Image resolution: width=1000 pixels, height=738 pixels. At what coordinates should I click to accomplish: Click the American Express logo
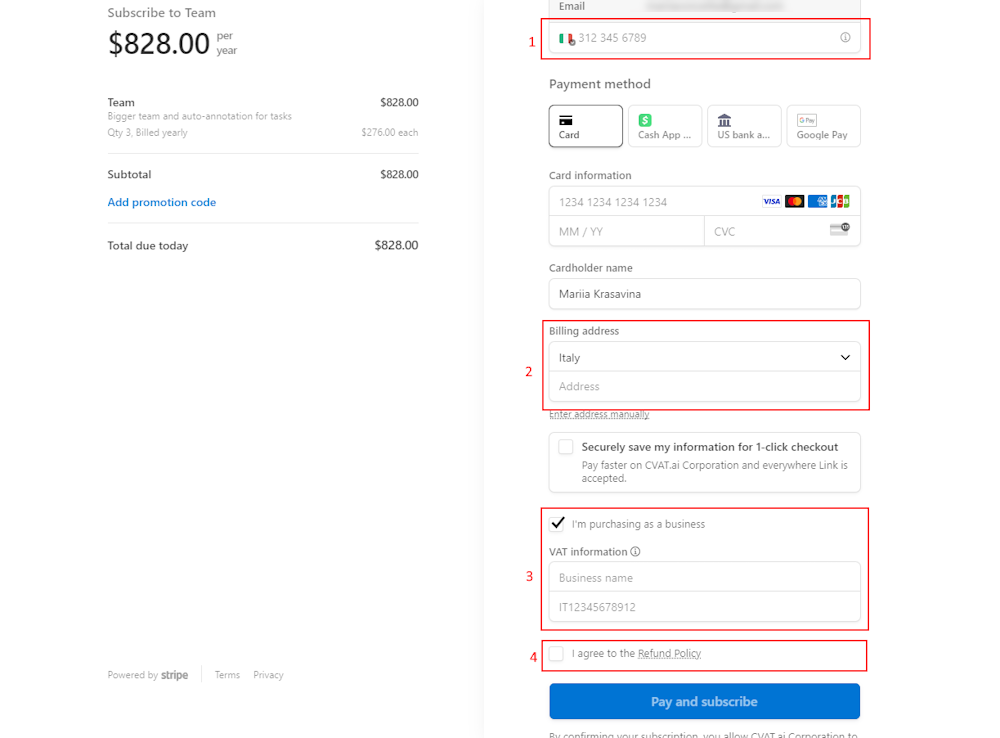click(x=817, y=201)
